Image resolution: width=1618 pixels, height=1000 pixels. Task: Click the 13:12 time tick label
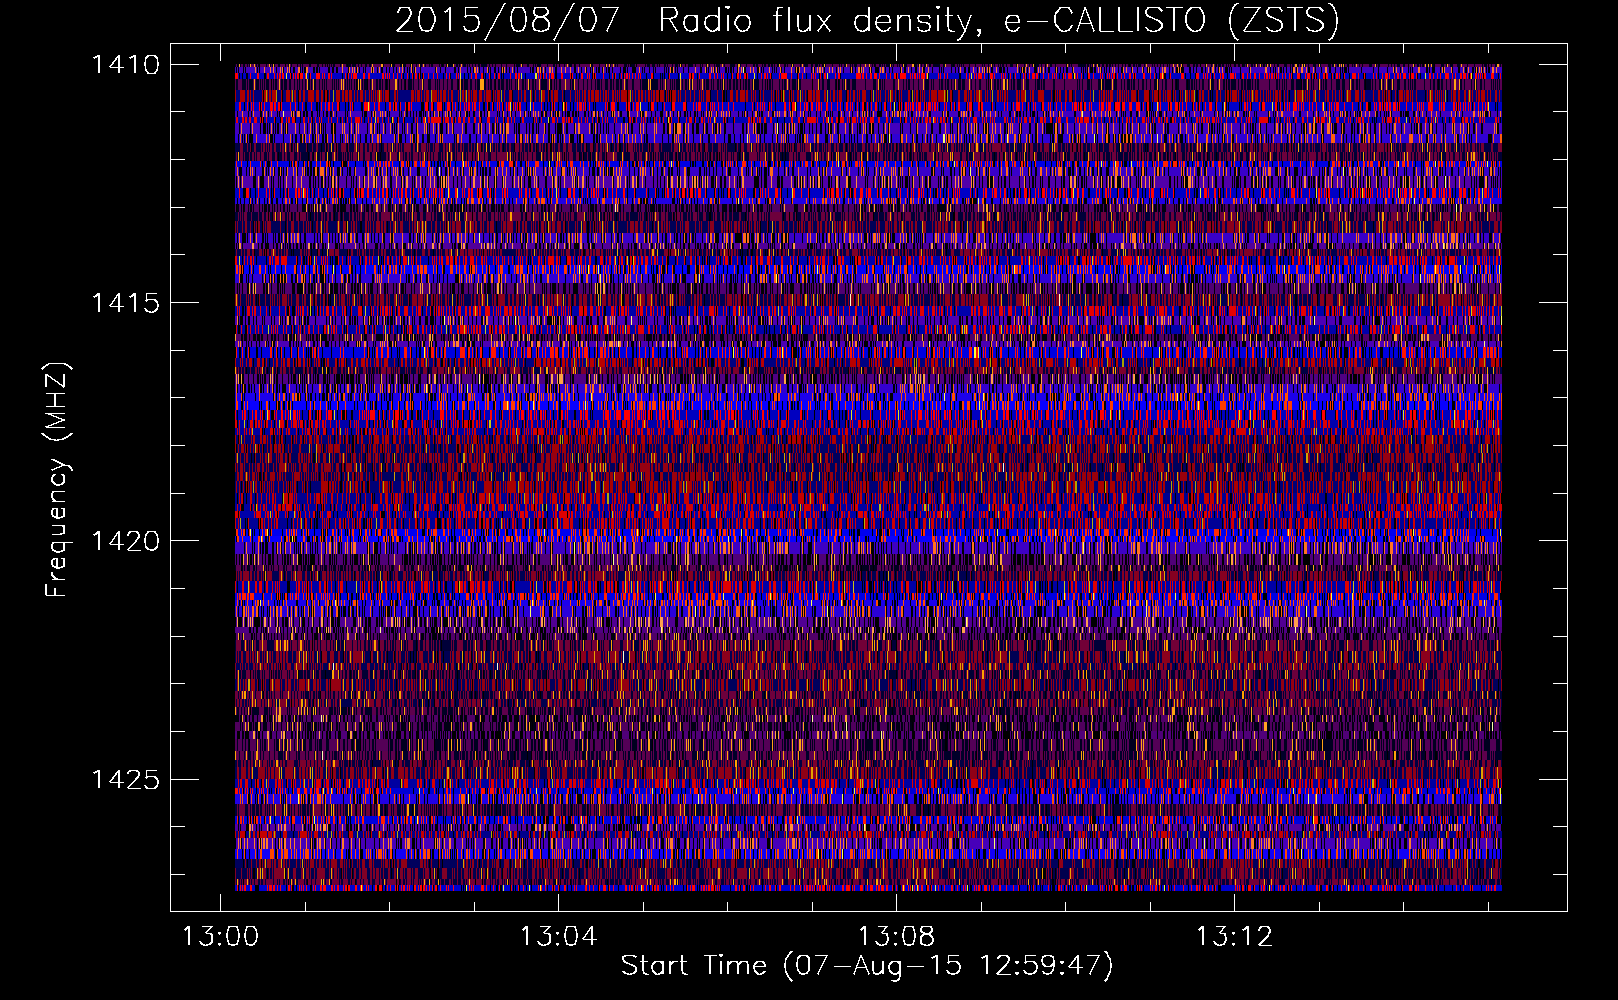pos(1235,936)
